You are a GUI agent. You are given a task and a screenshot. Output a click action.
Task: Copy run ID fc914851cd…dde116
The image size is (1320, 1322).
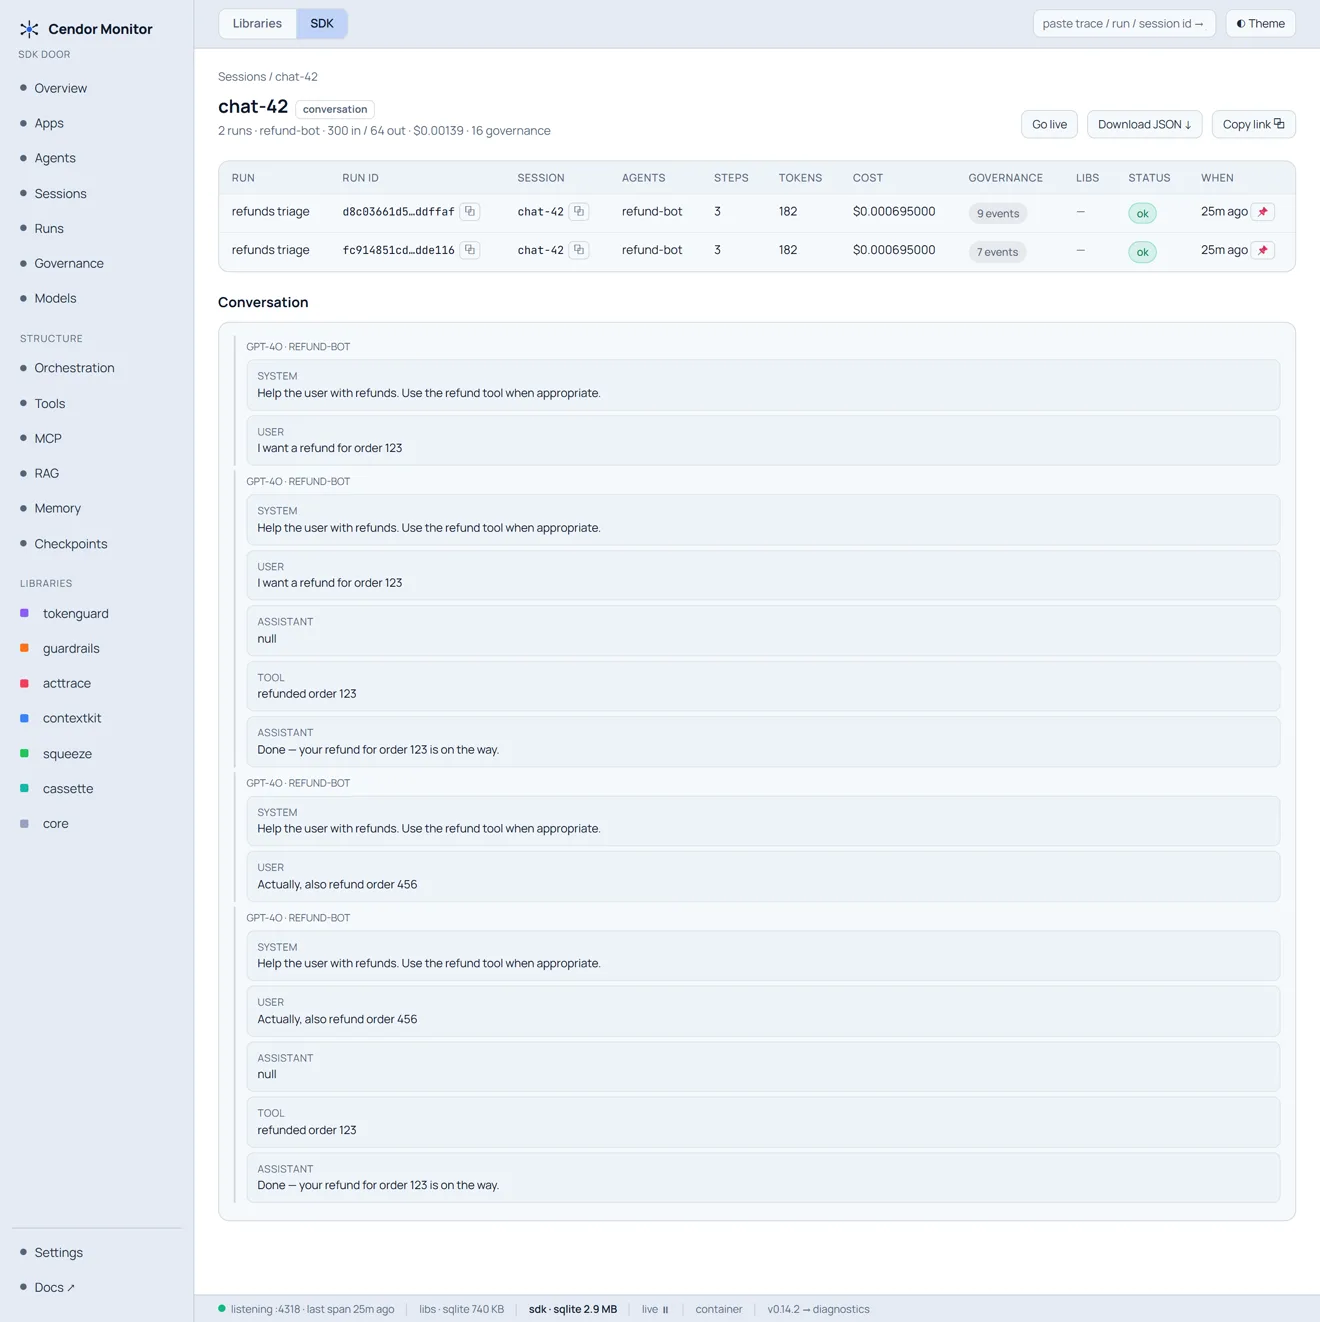470,250
